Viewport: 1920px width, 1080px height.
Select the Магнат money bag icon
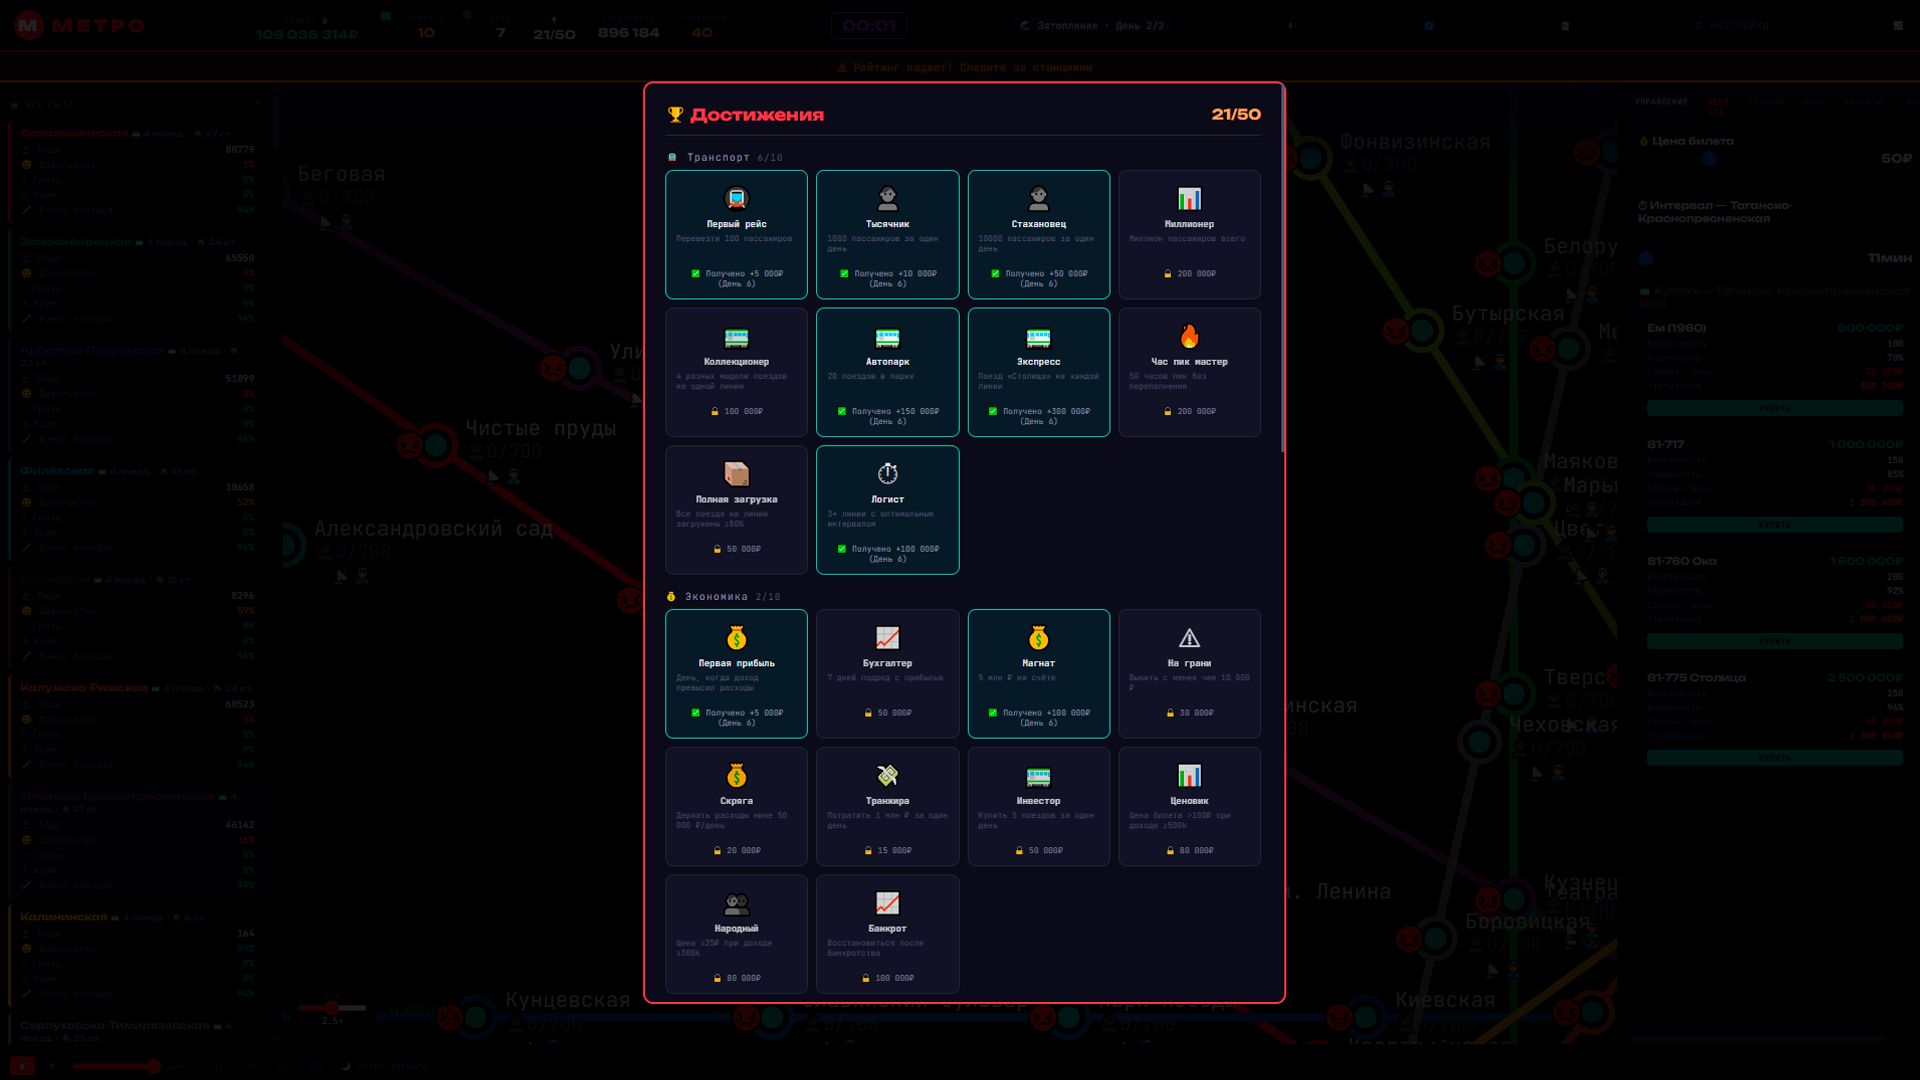point(1038,637)
